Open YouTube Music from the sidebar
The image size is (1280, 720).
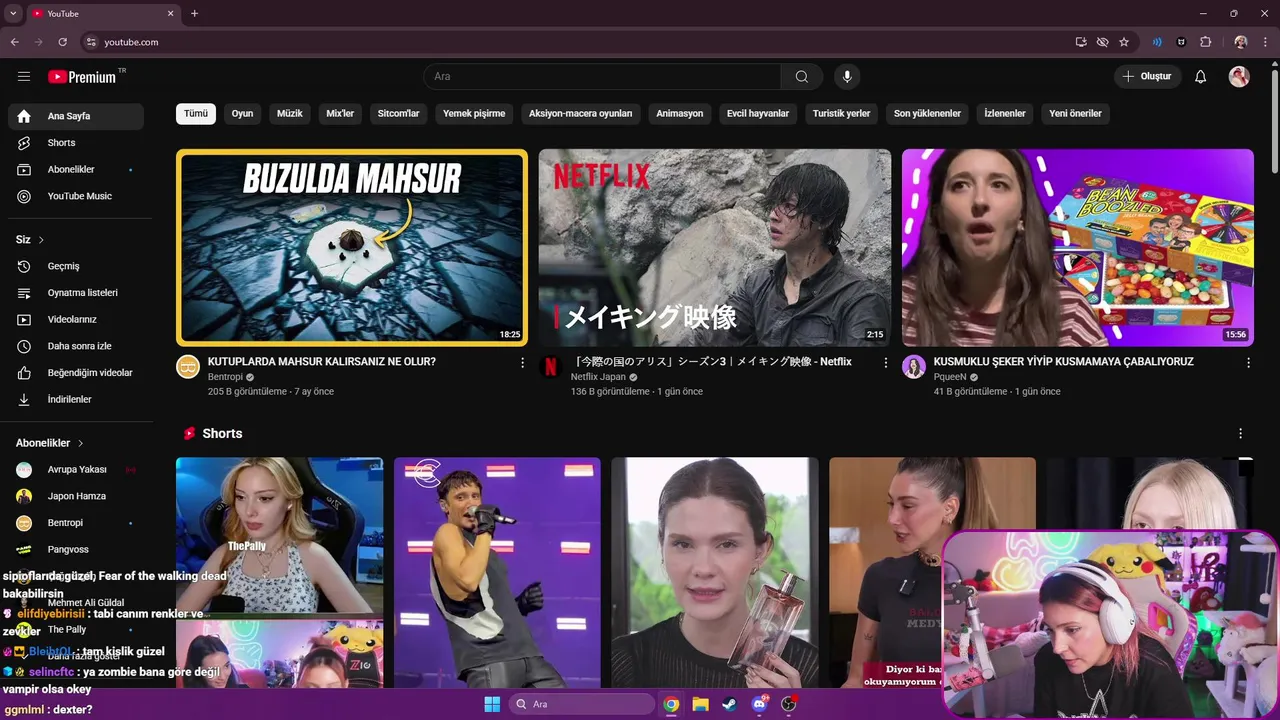pos(76,196)
